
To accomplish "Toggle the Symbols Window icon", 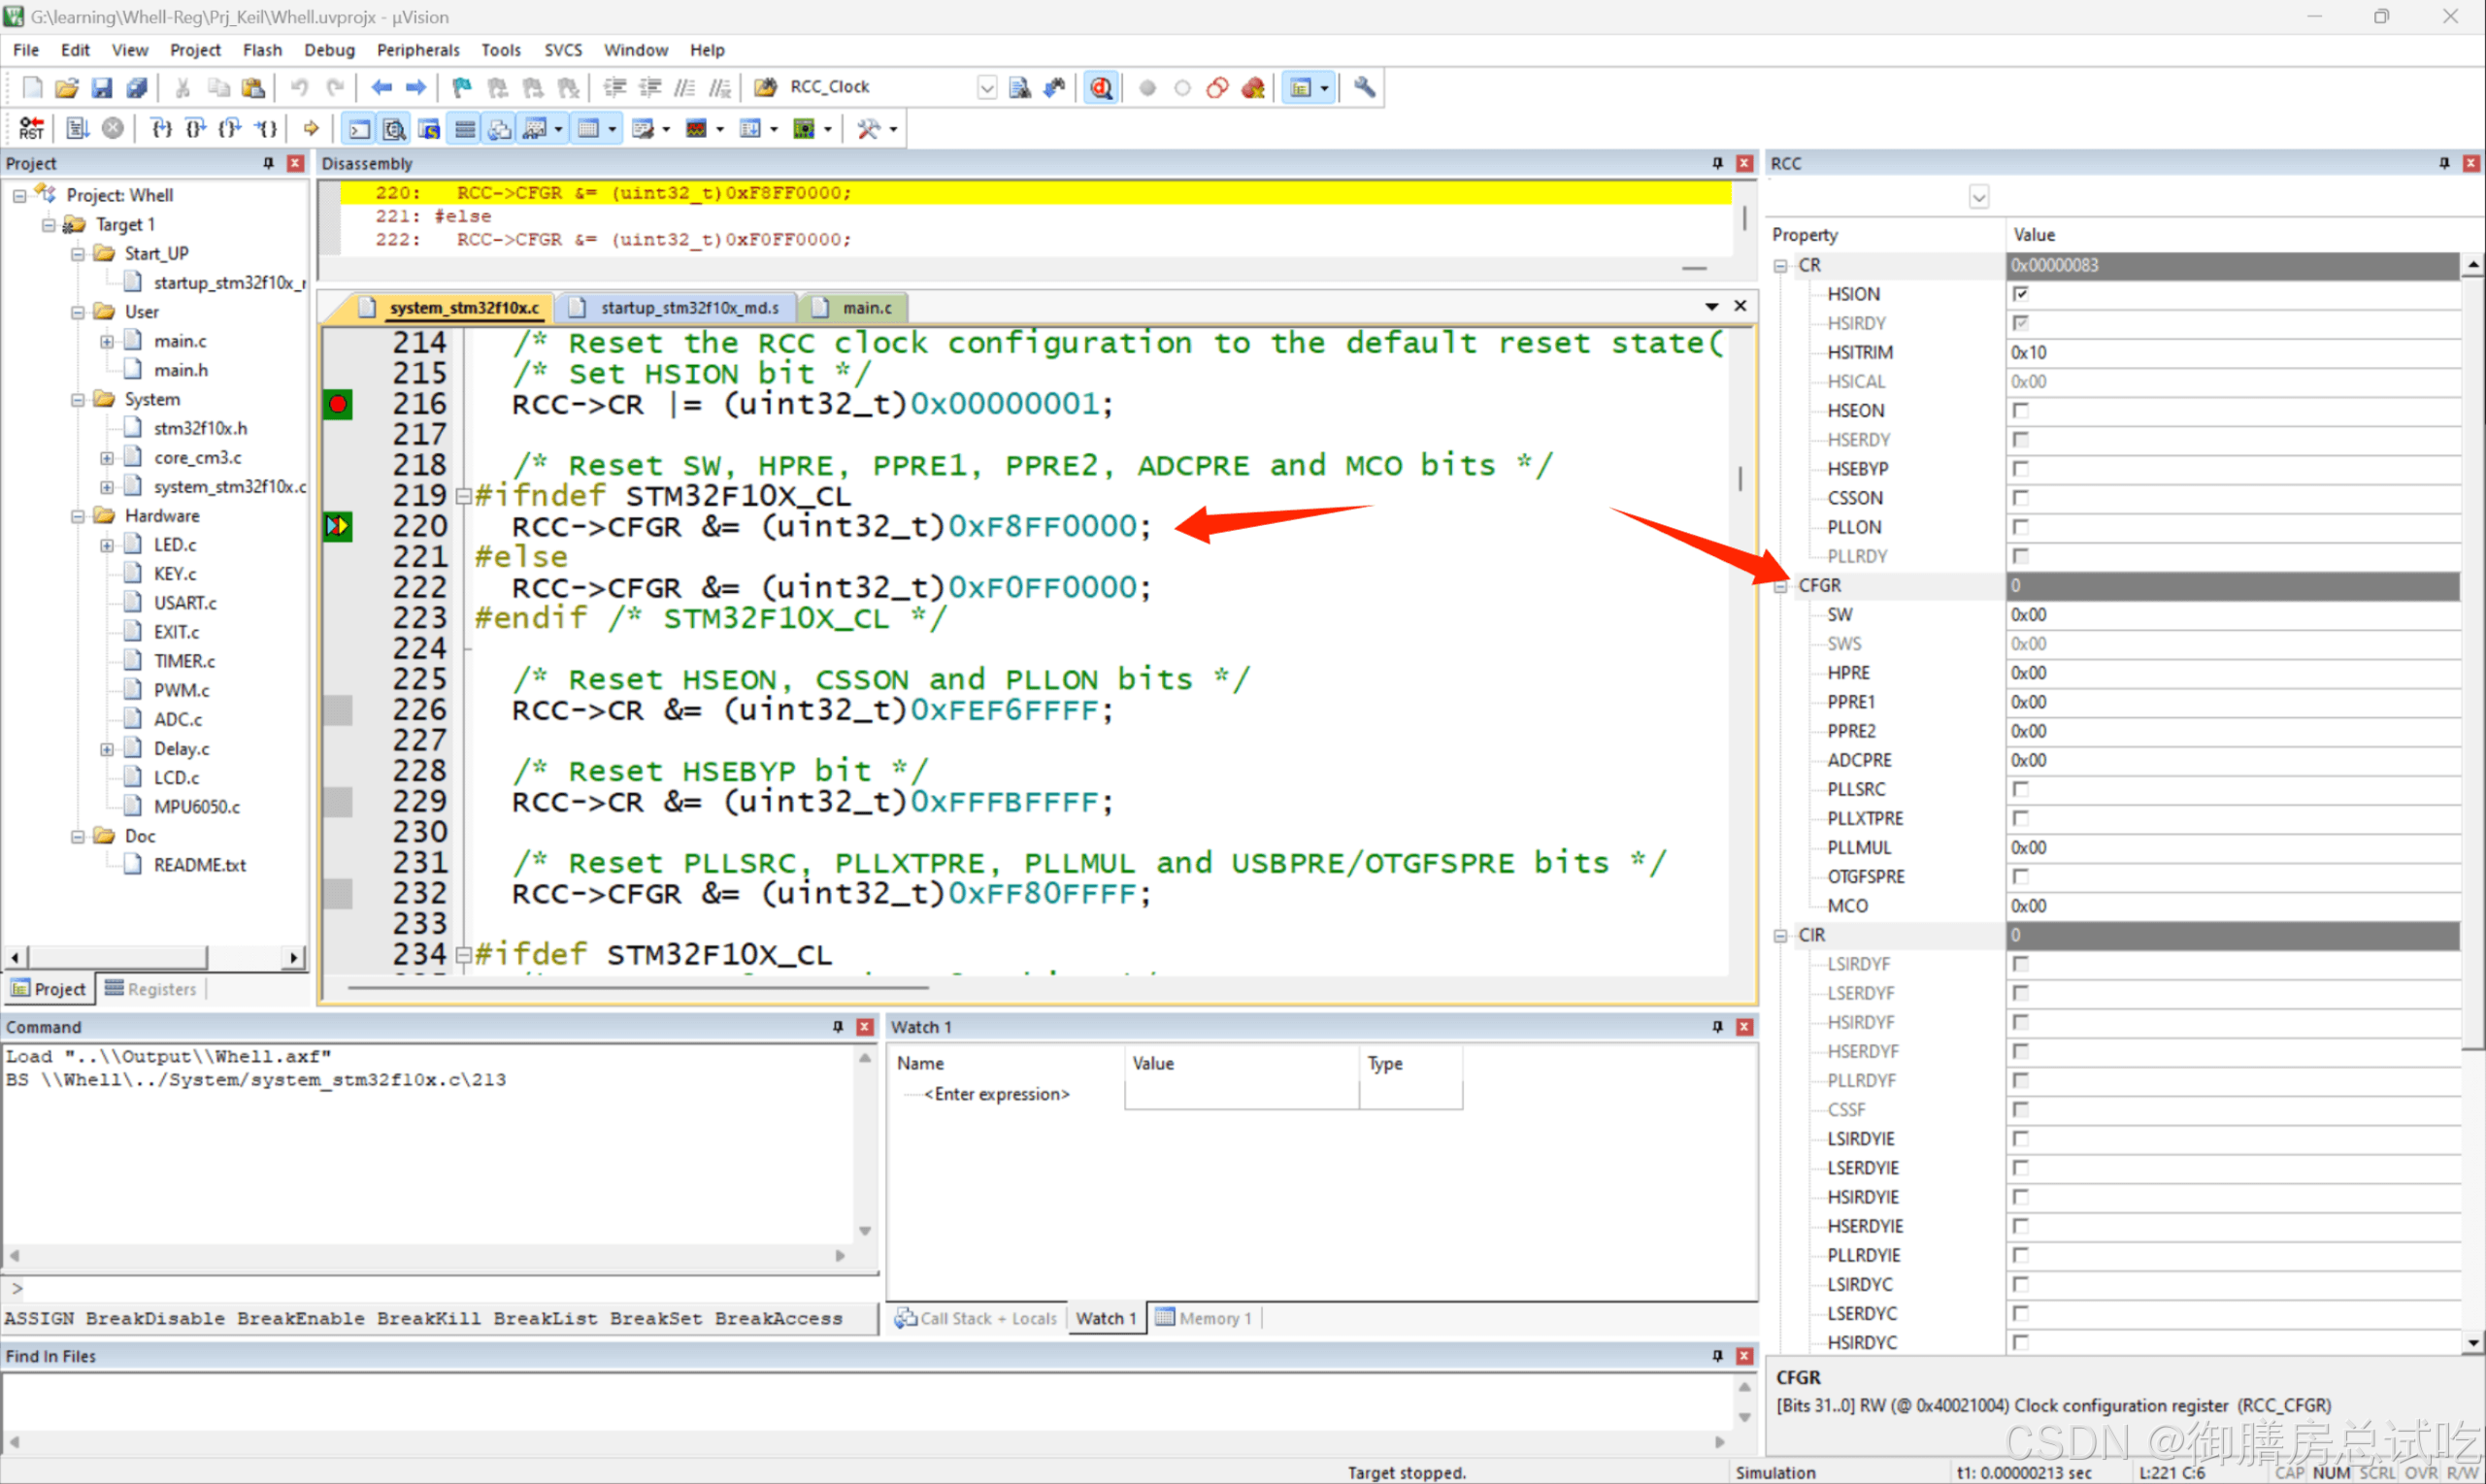I will pyautogui.click(x=429, y=128).
